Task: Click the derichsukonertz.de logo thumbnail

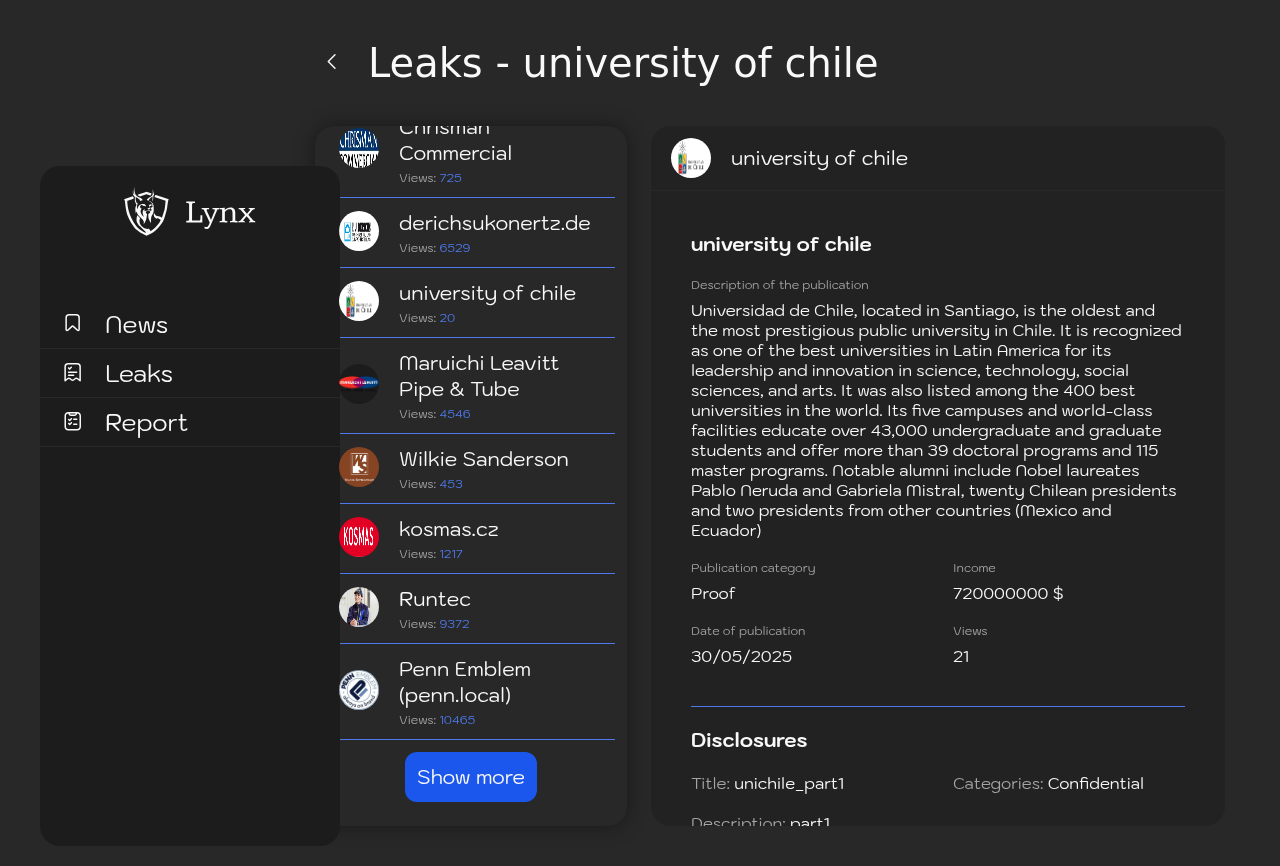Action: click(x=359, y=231)
